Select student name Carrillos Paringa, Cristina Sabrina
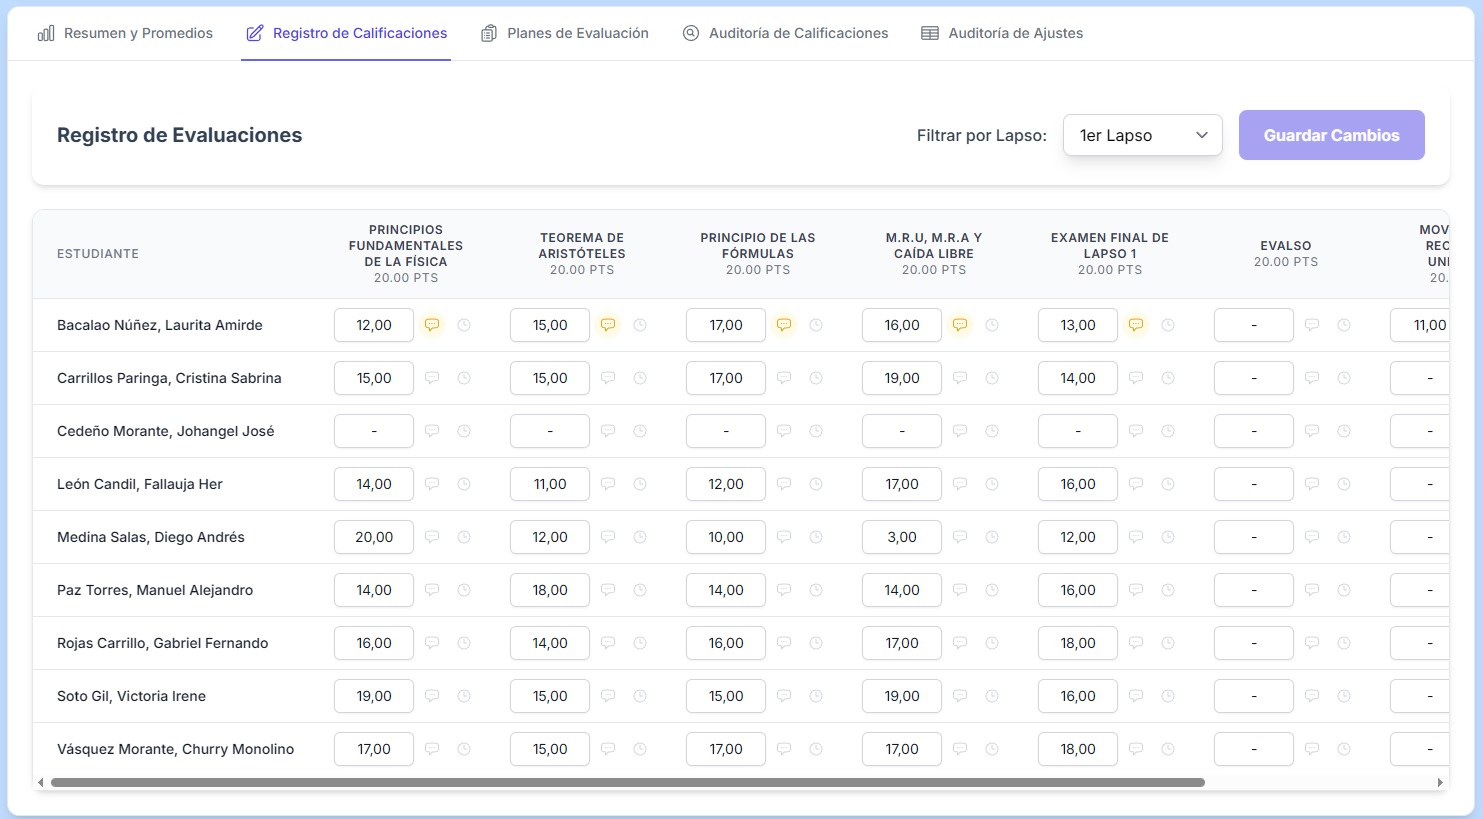1483x819 pixels. pyautogui.click(x=169, y=378)
